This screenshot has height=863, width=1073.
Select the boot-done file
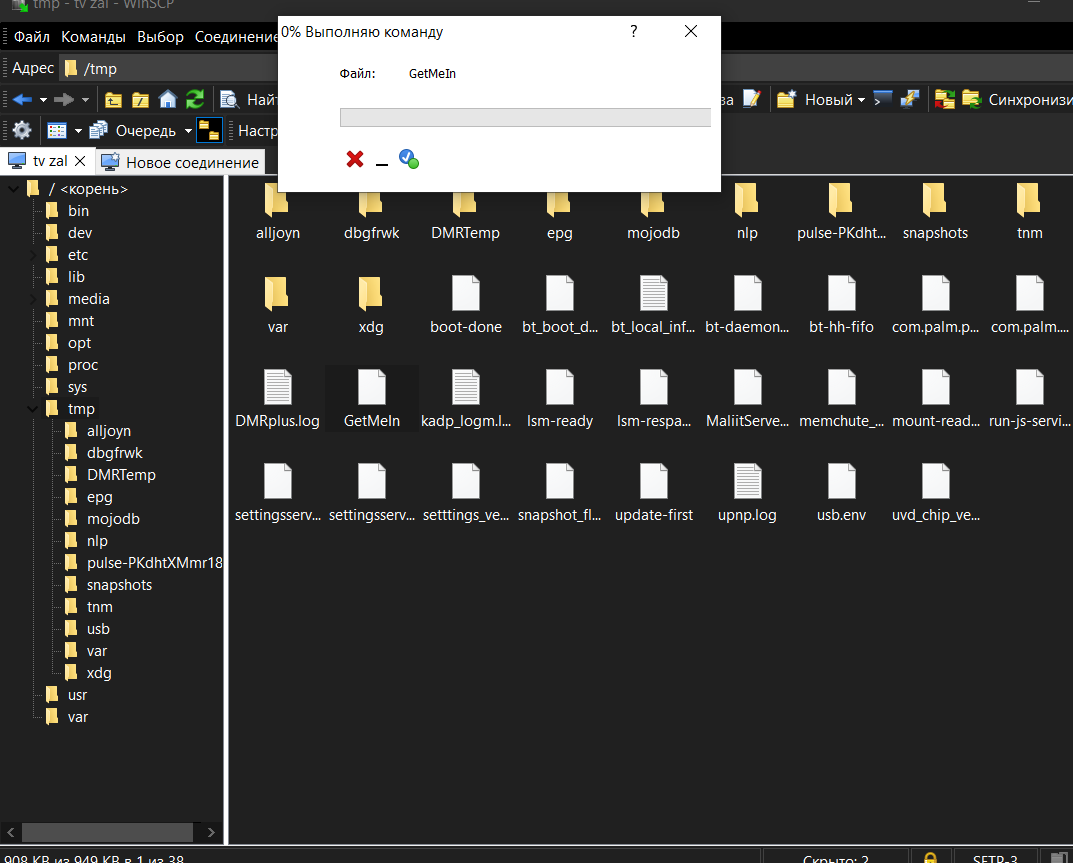pos(465,305)
